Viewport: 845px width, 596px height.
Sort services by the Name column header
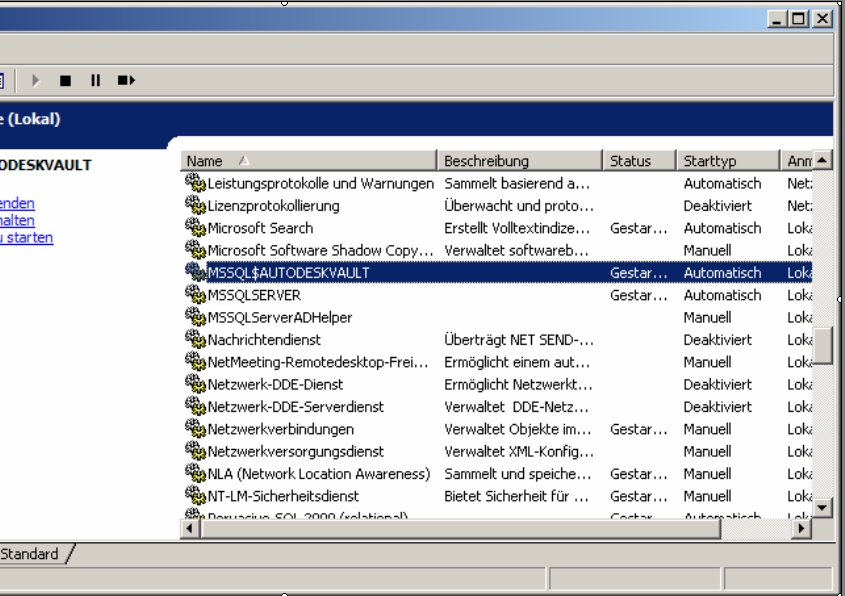(308, 161)
